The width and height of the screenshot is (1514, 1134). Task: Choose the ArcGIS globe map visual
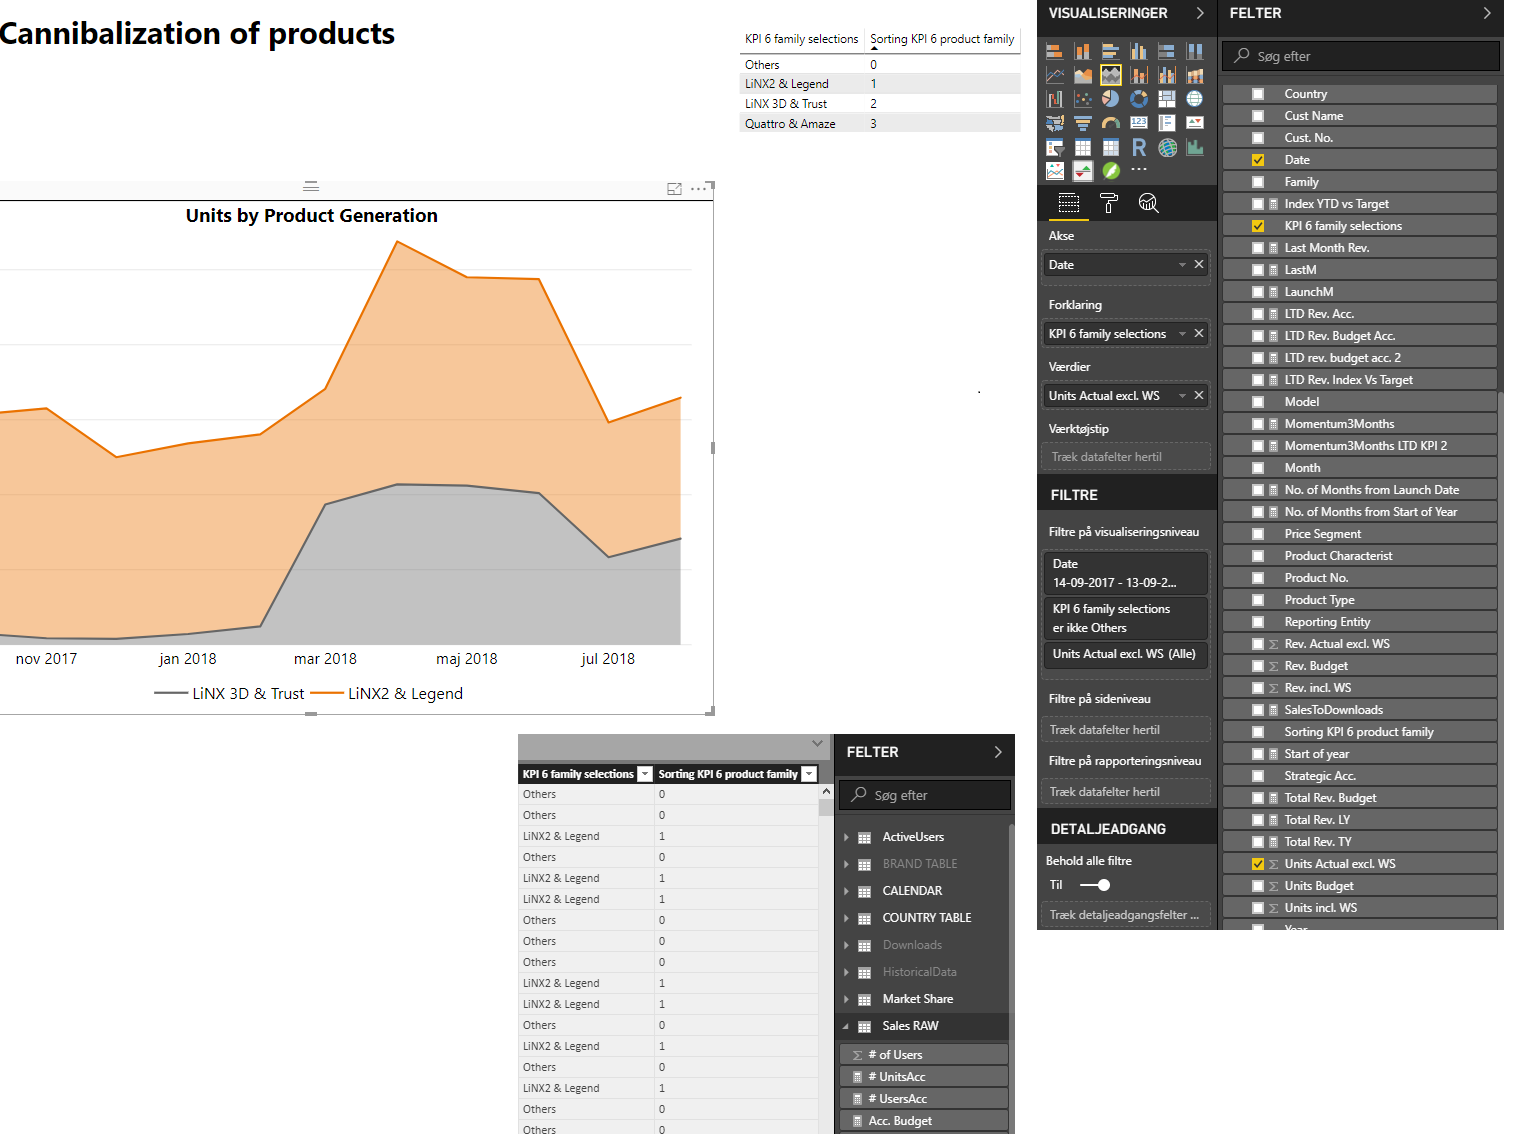click(1167, 147)
